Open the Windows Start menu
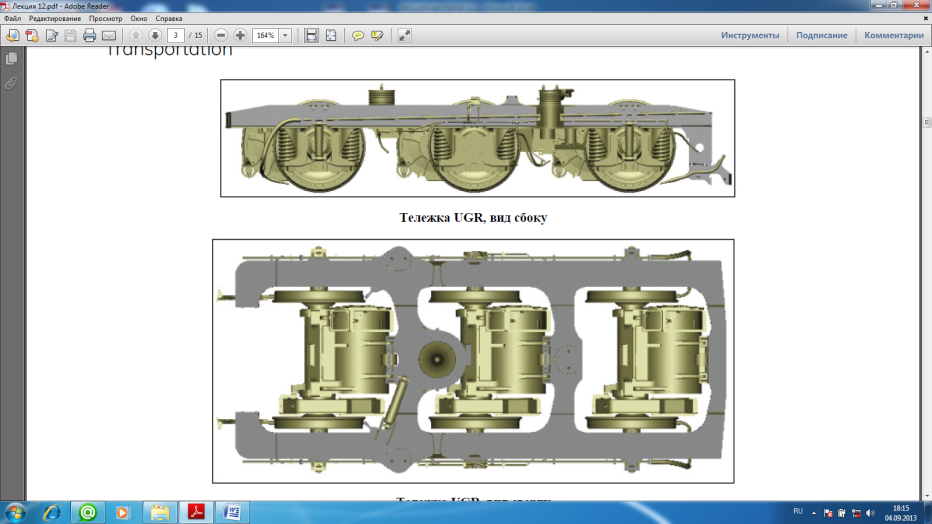The height and width of the screenshot is (524, 932). [x=15, y=512]
